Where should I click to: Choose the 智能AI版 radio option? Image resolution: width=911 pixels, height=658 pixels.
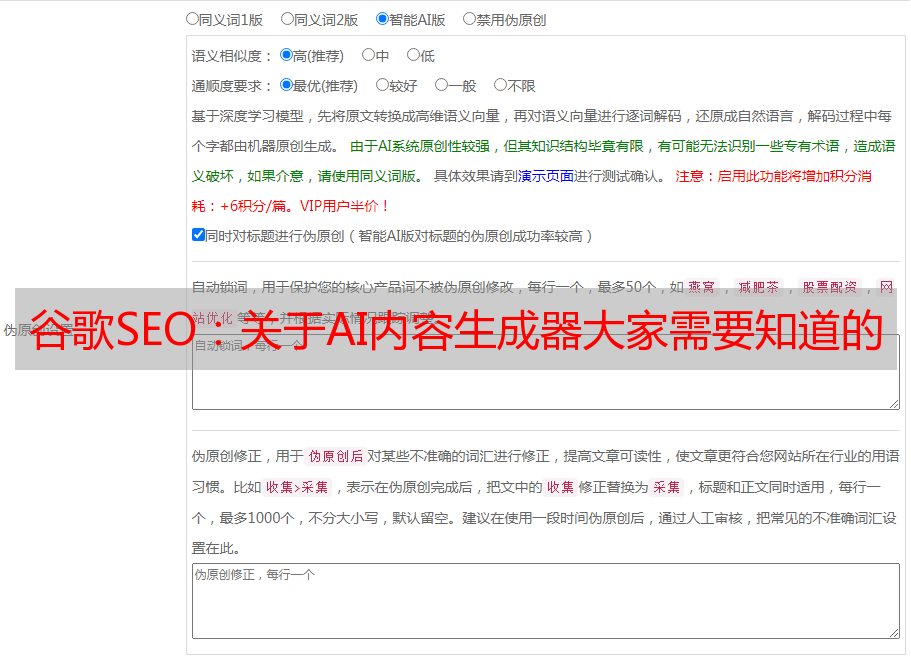[382, 19]
